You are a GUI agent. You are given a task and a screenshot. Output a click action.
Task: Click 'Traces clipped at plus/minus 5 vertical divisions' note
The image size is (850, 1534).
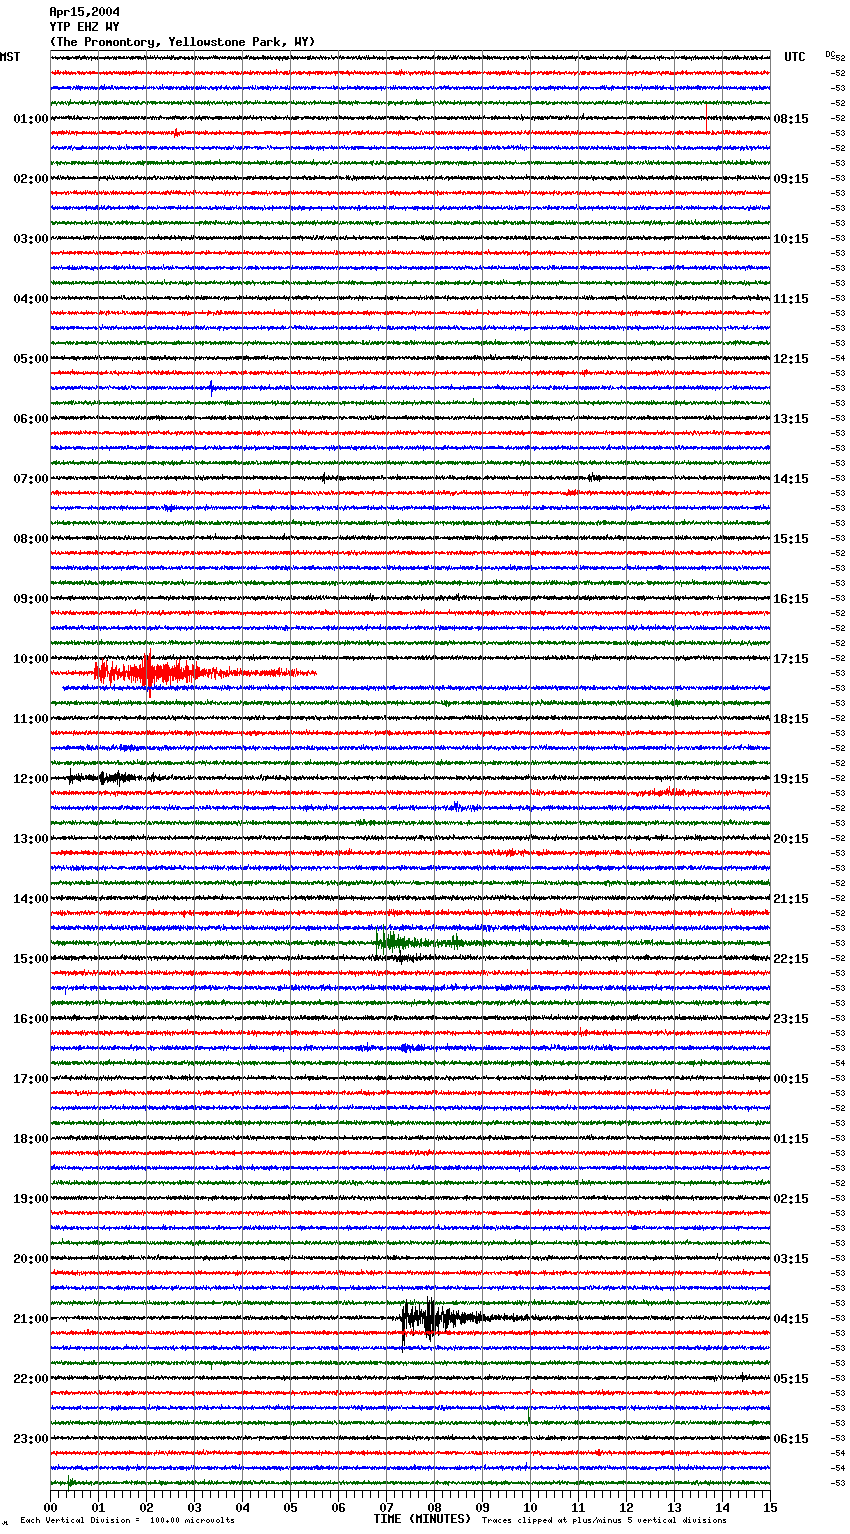pos(604,1520)
